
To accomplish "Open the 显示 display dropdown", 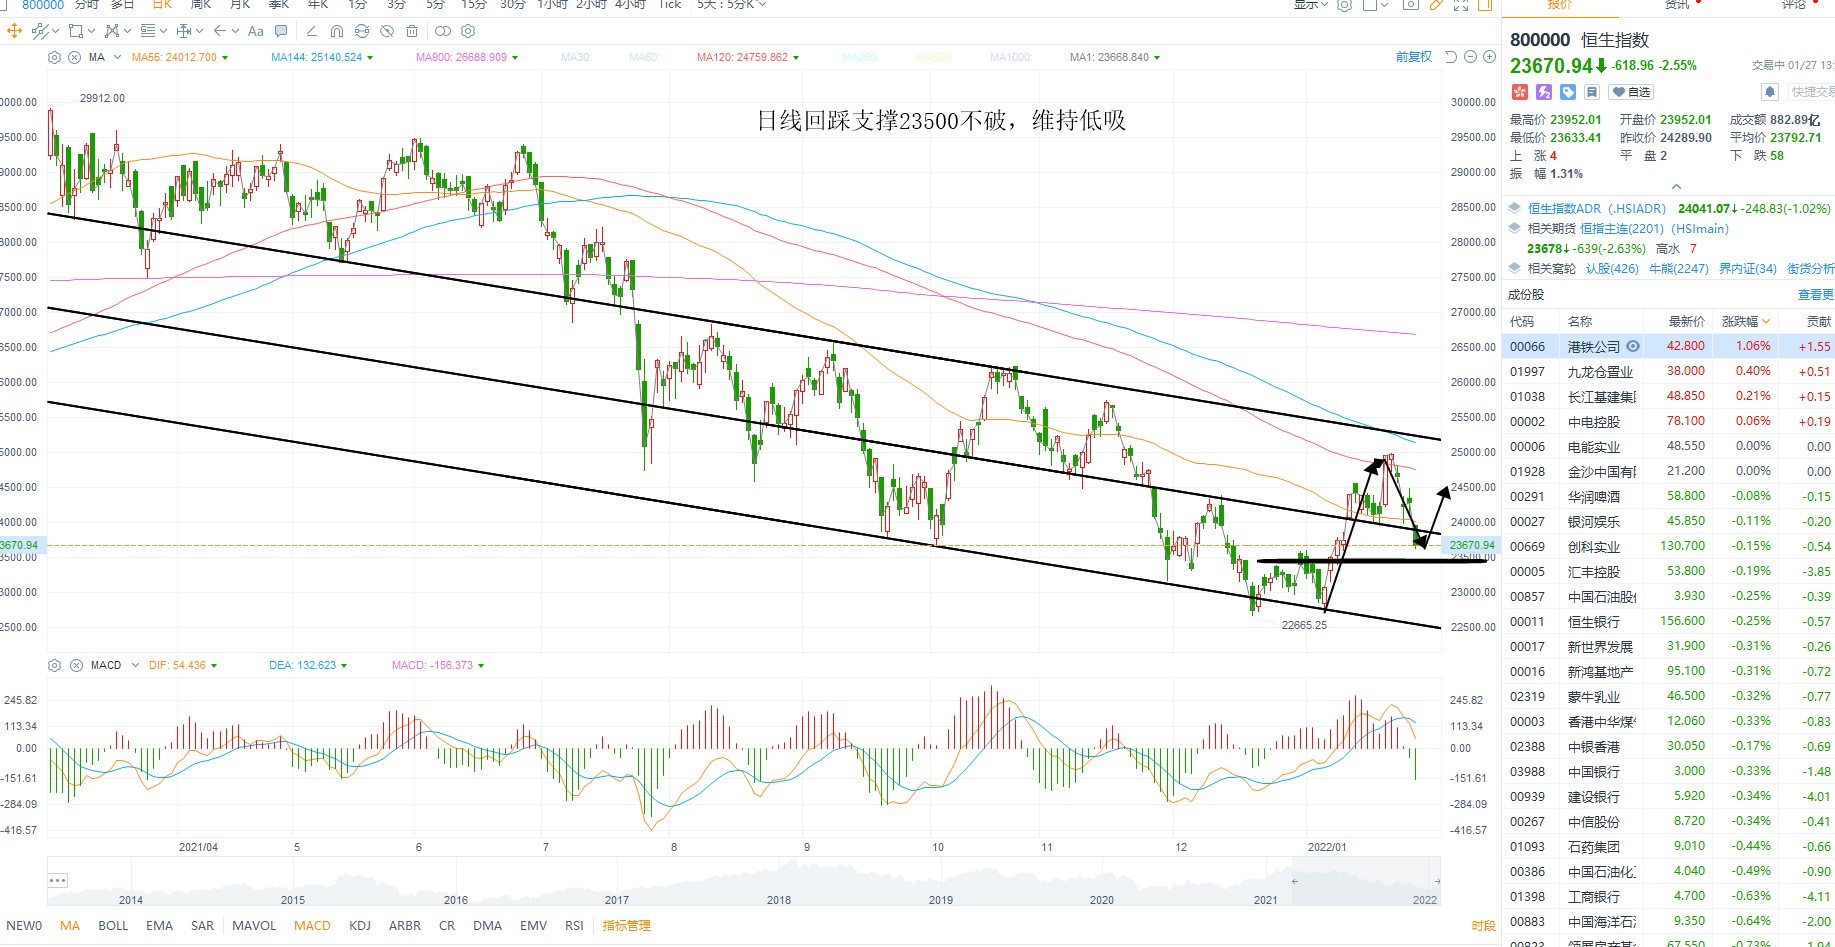I will (x=1310, y=5).
